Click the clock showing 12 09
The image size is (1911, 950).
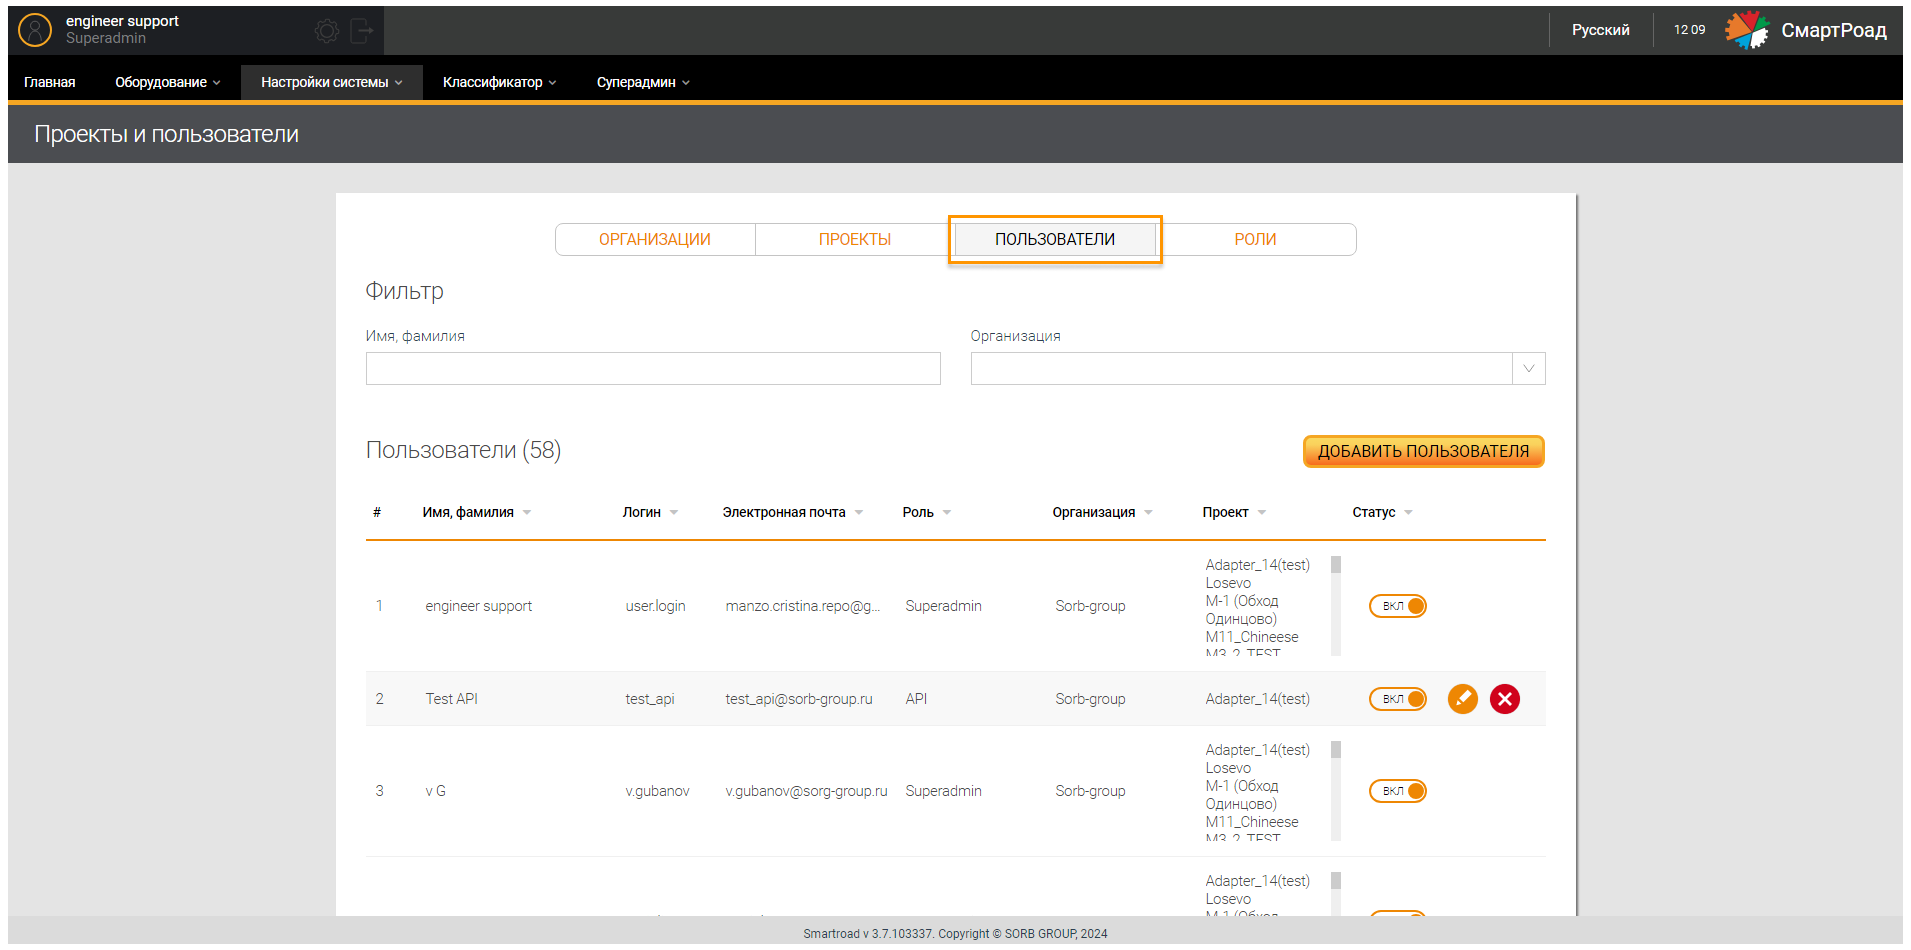1689,30
